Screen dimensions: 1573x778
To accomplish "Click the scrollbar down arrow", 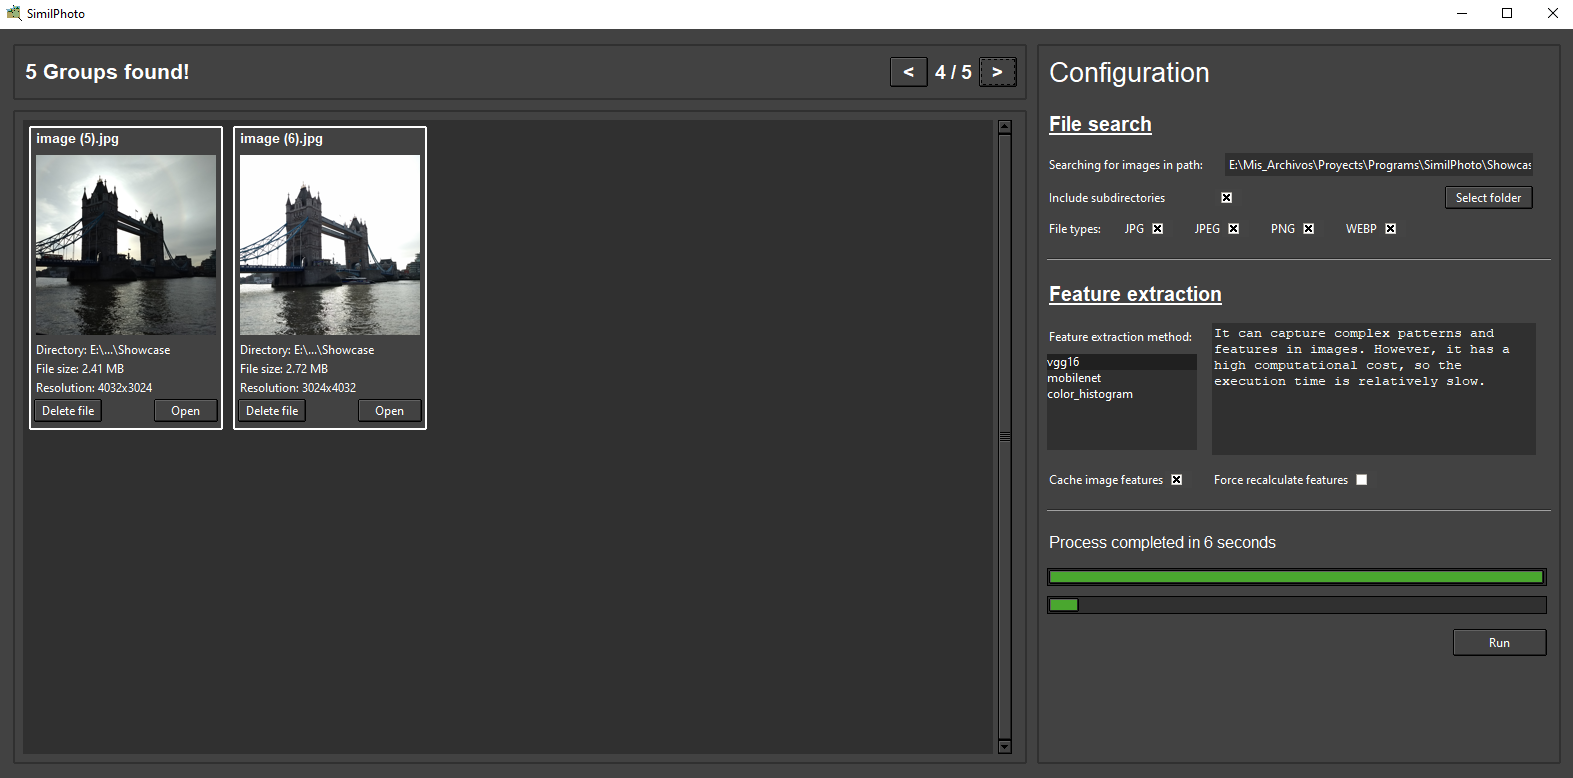I will click(x=1005, y=747).
